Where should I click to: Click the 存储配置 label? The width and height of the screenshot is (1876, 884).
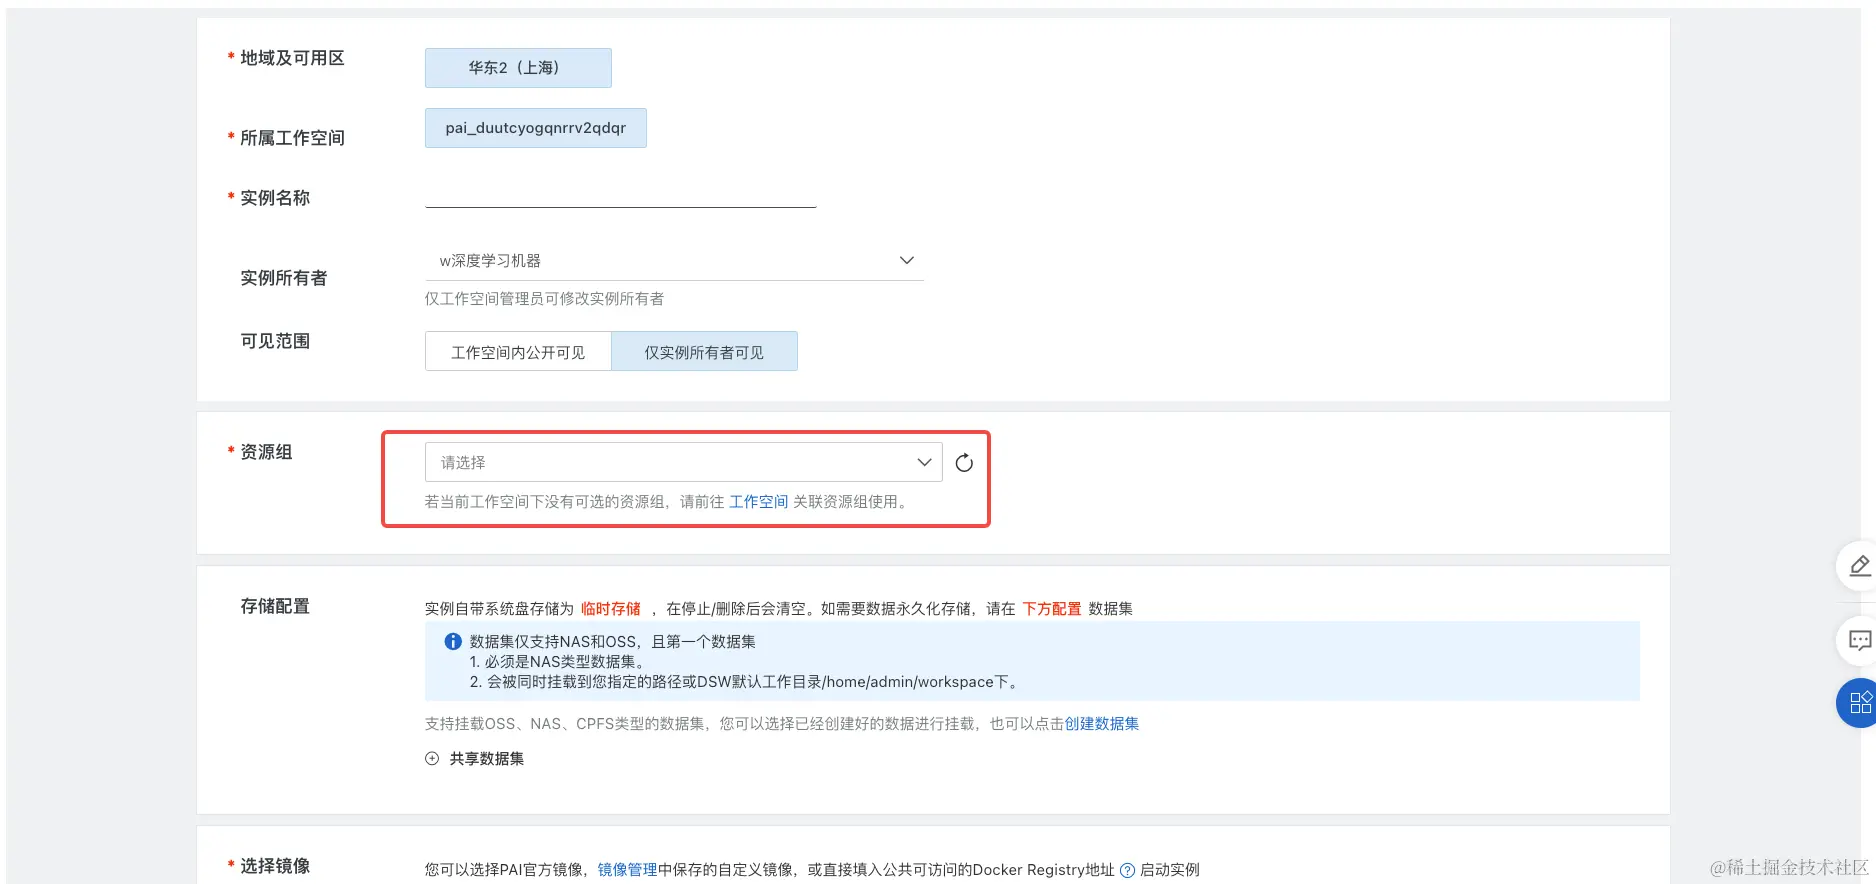pyautogui.click(x=275, y=606)
